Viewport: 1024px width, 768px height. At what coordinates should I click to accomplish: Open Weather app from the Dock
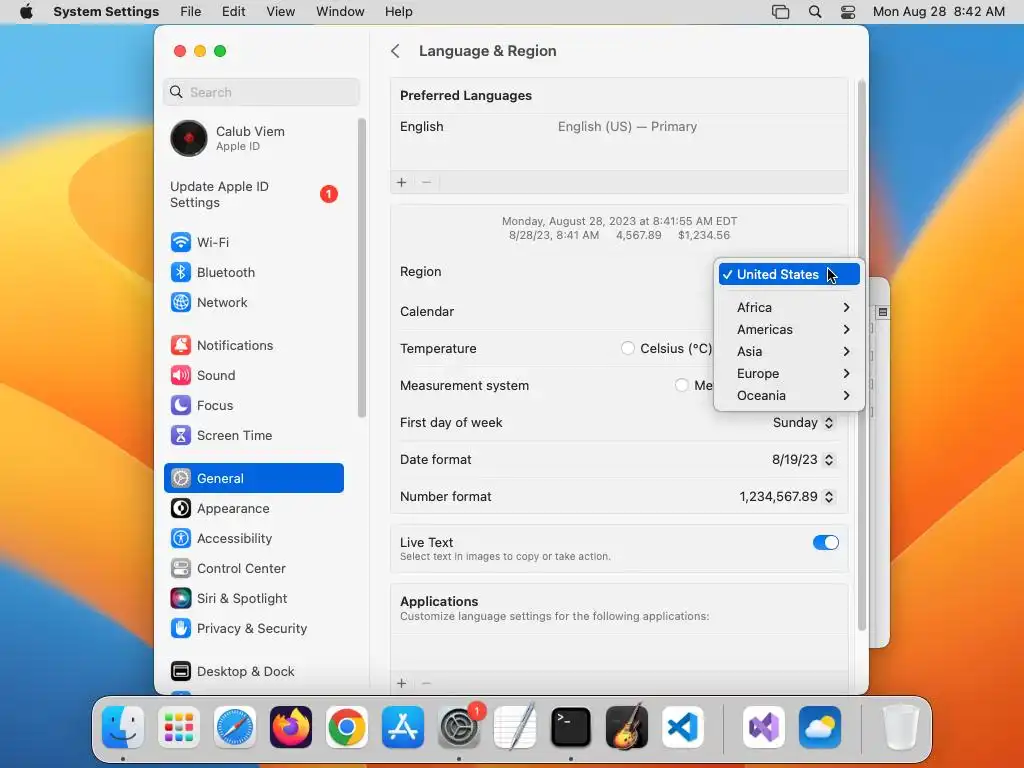[x=820, y=727]
